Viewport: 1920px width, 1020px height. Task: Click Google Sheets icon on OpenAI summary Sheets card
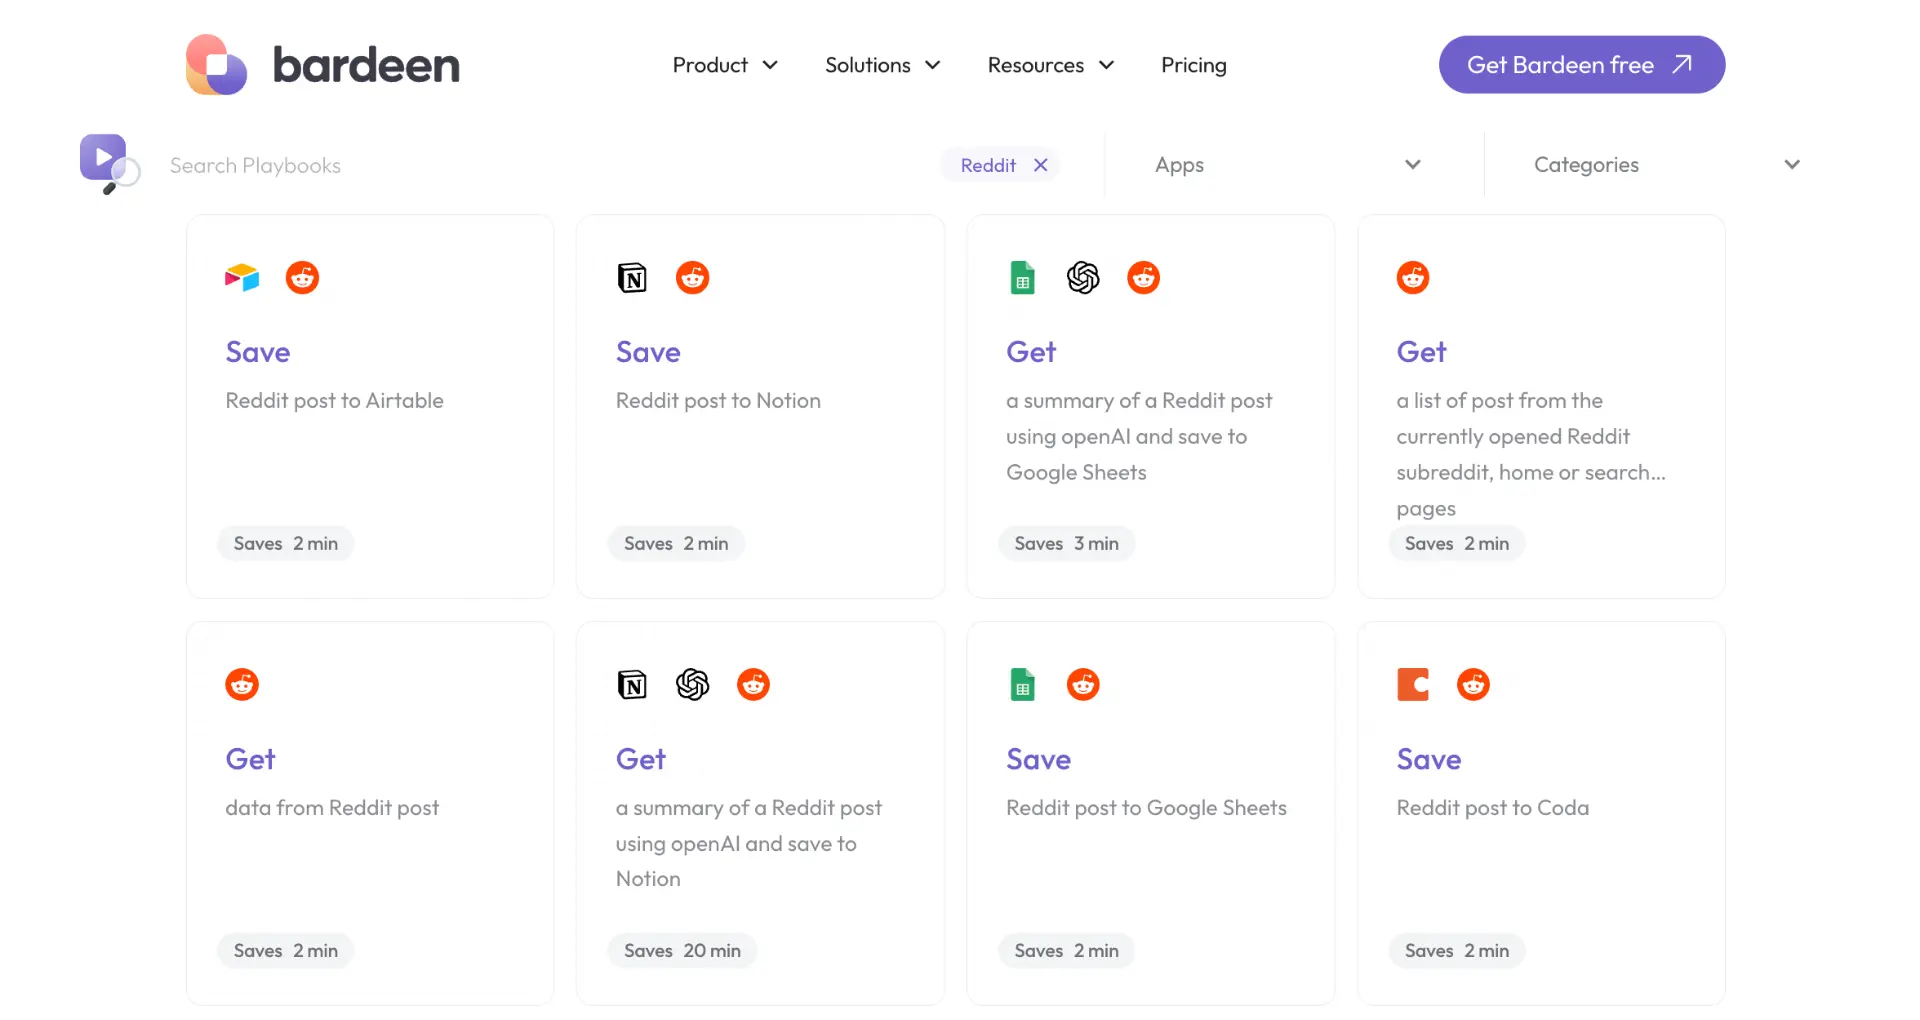(1022, 277)
